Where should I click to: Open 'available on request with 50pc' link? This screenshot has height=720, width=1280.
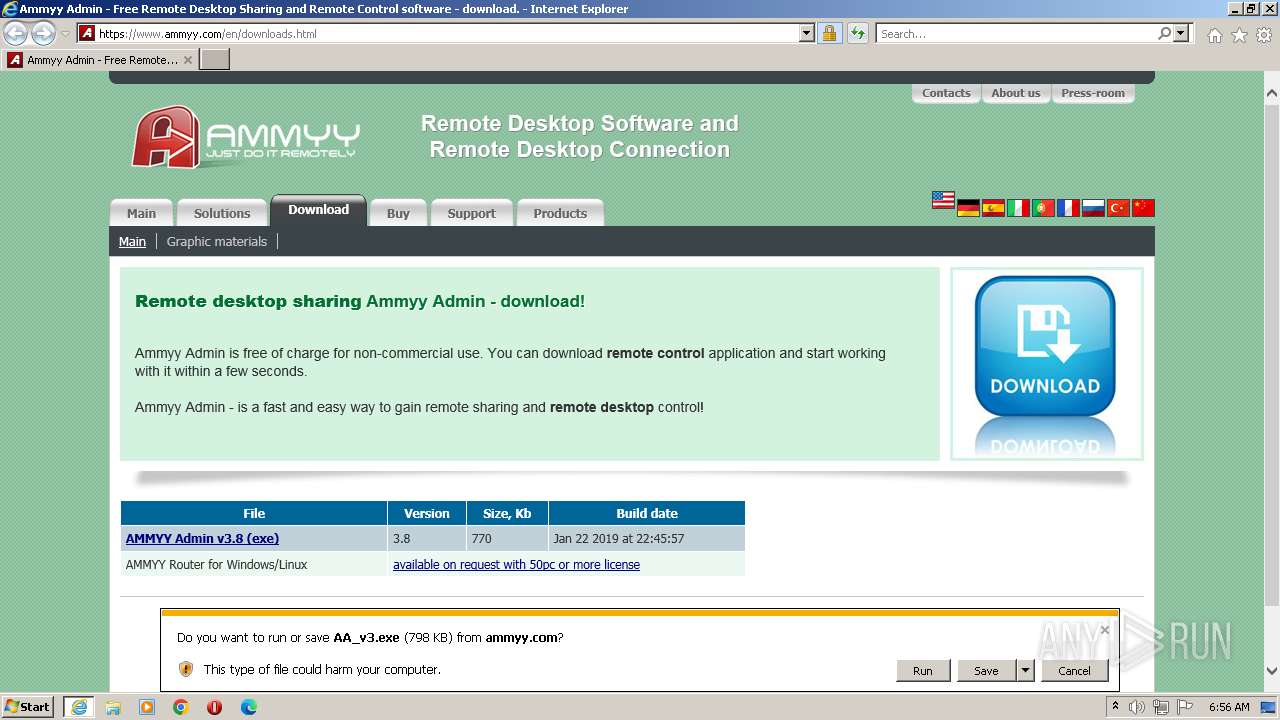[x=516, y=565]
